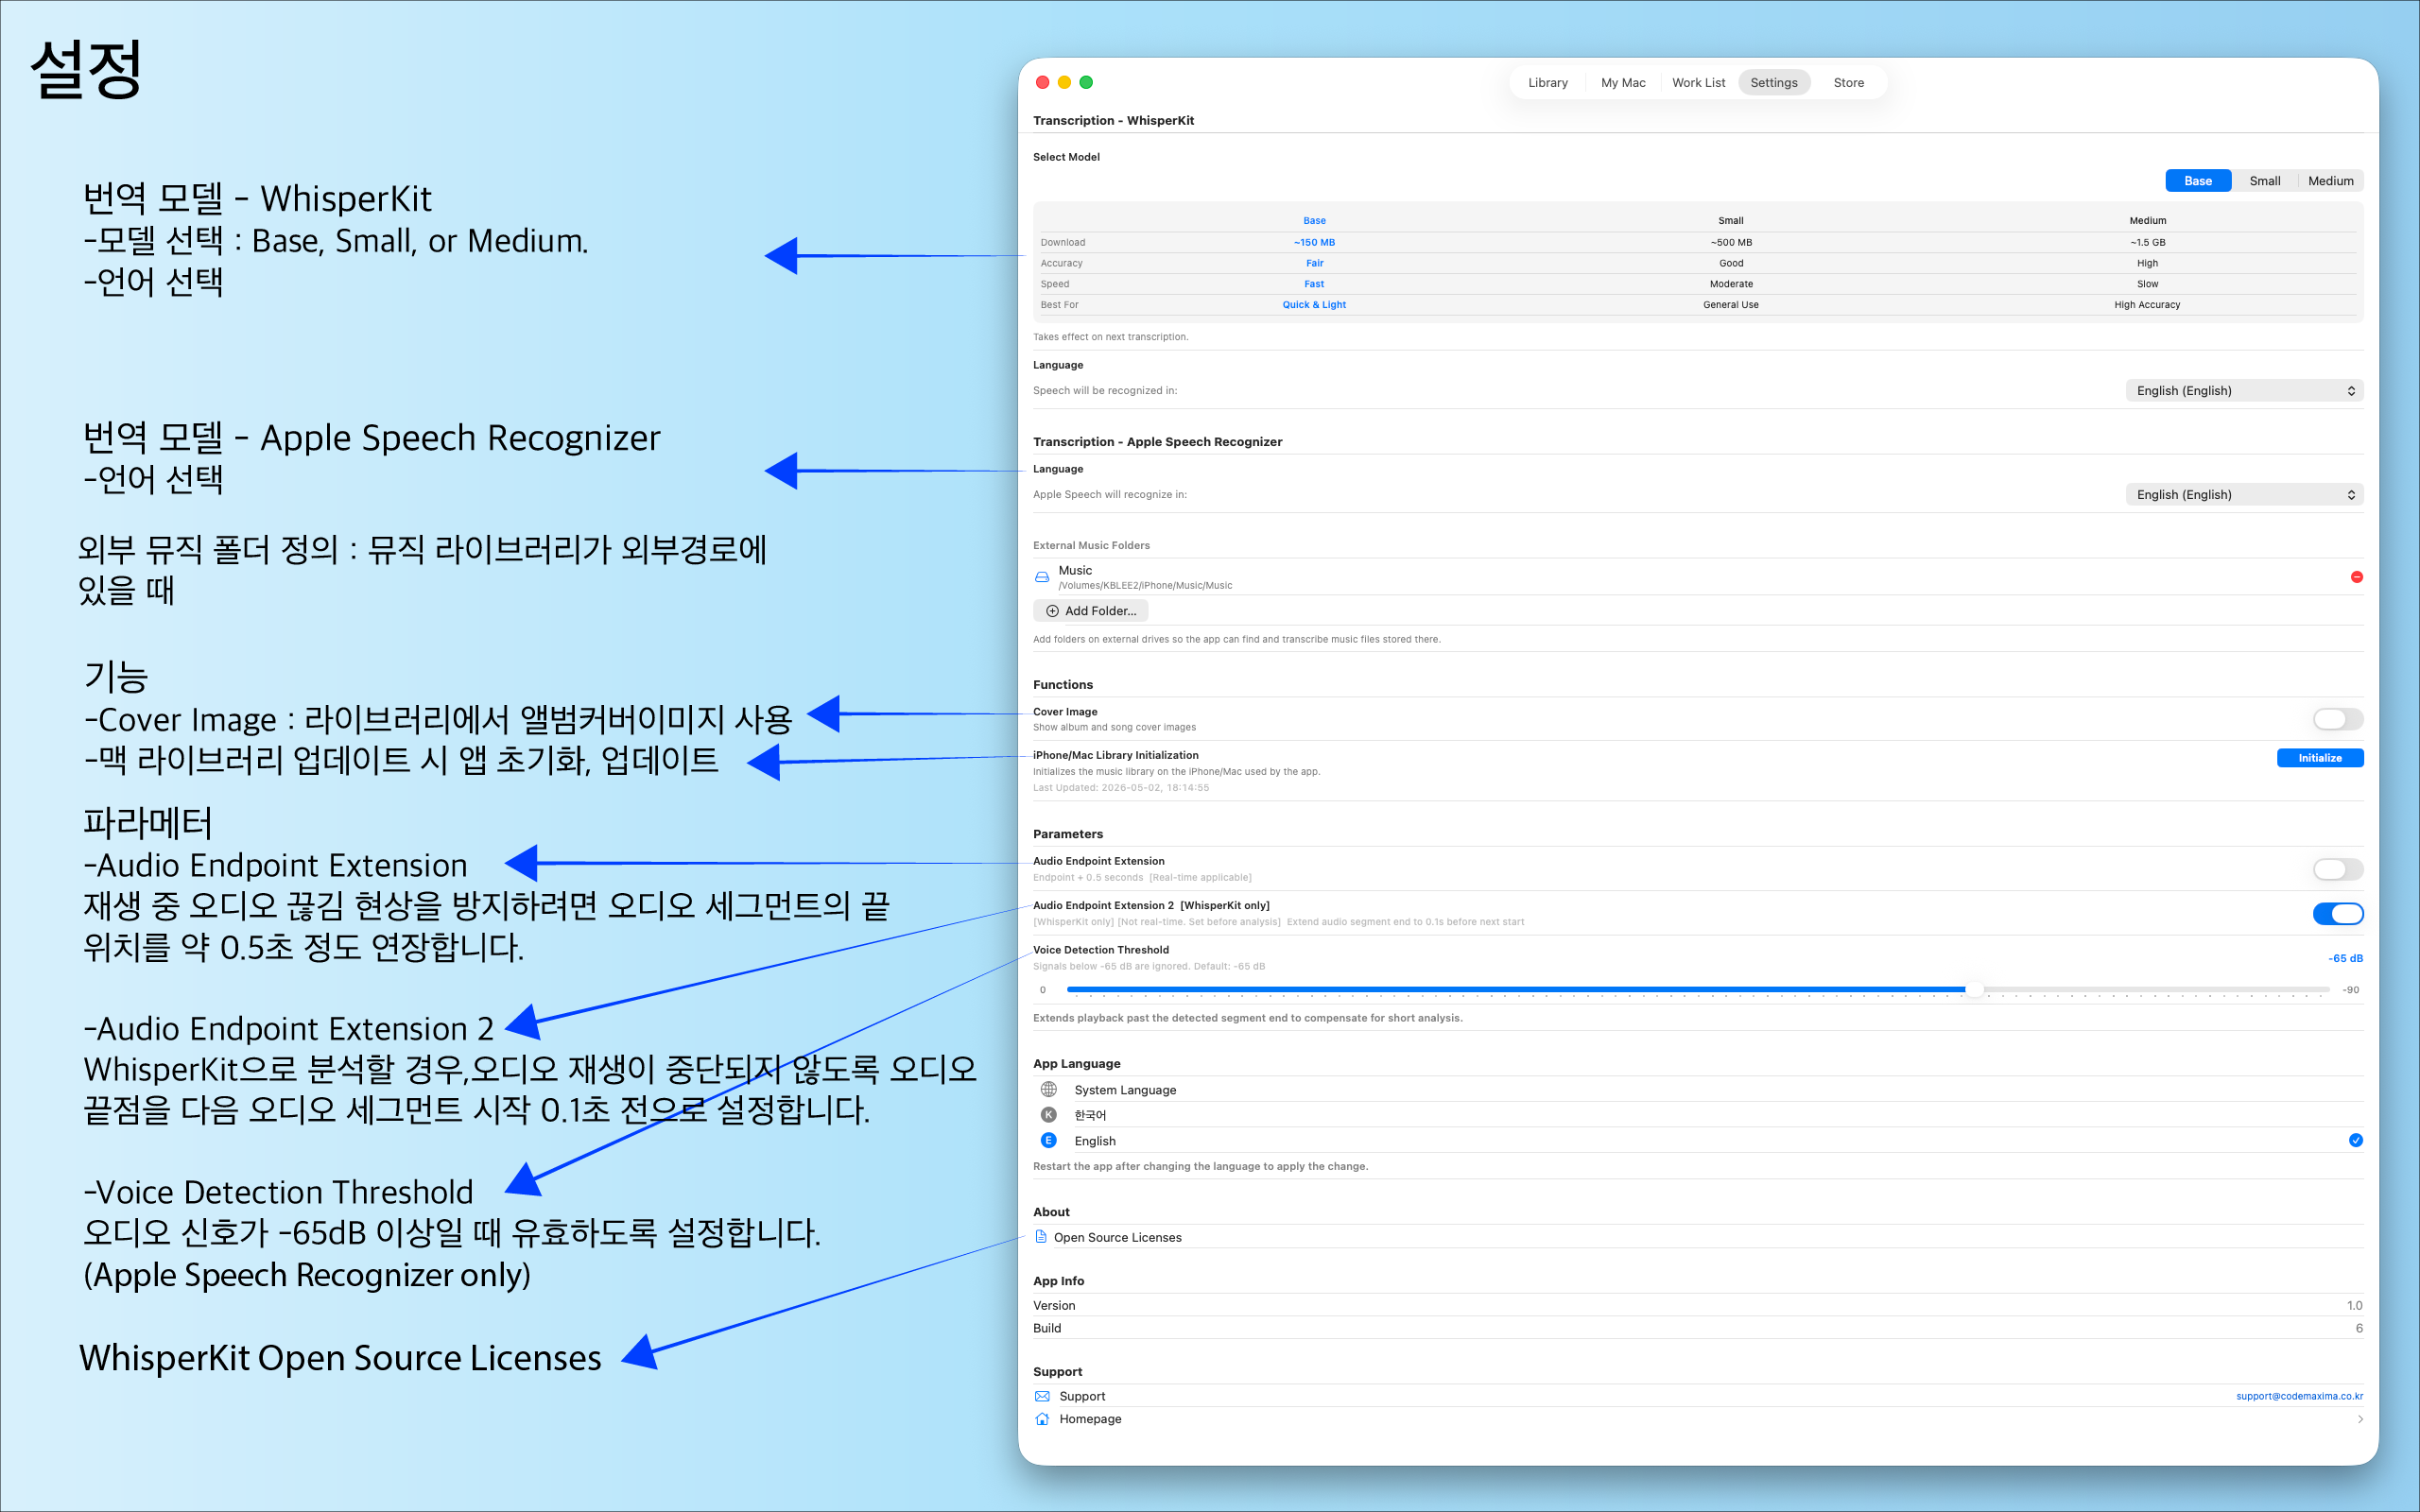
Task: Open Apple Speech language dropdown
Action: 2244,495
